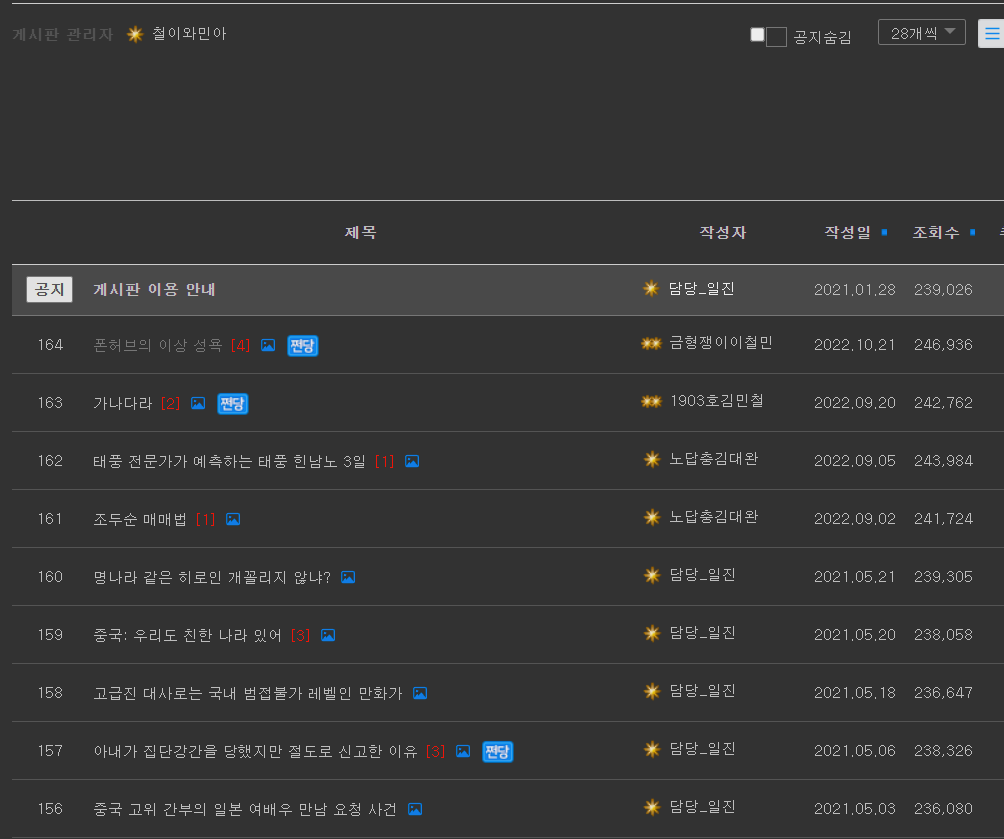
Task: Open the 28개씩 posts-per-page dropdown
Action: coord(921,33)
